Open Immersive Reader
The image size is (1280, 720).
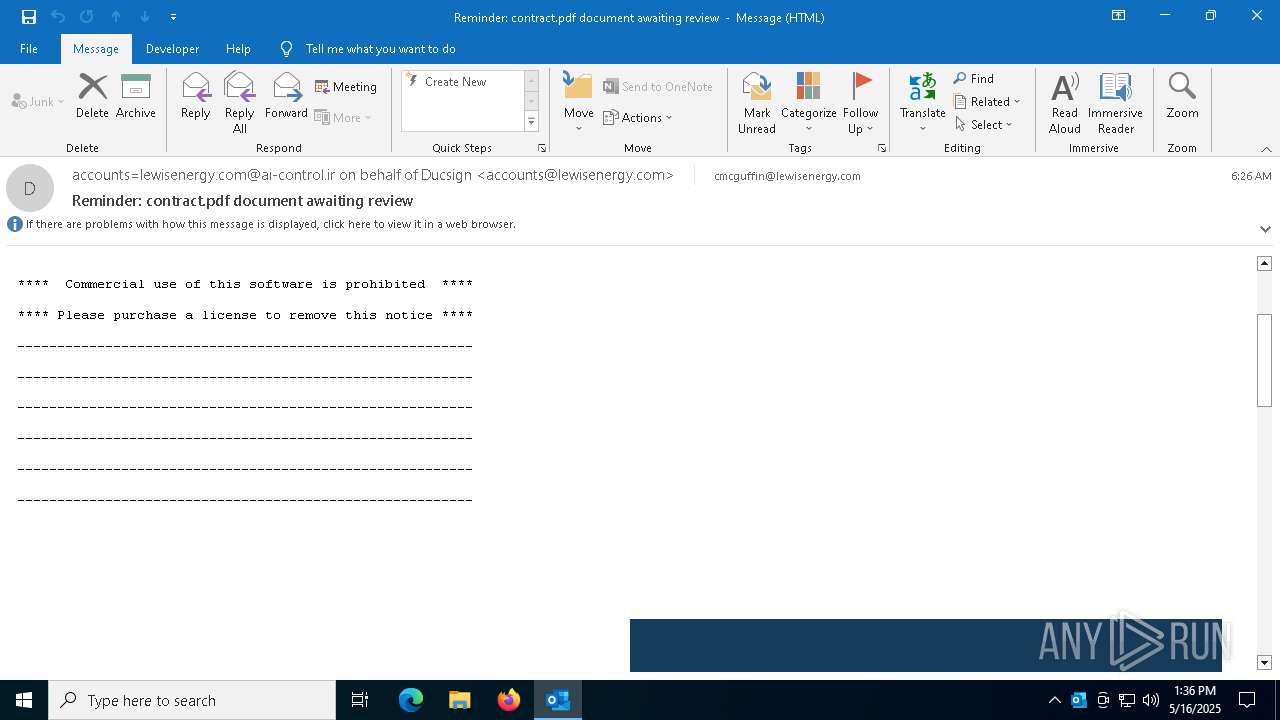coord(1115,103)
